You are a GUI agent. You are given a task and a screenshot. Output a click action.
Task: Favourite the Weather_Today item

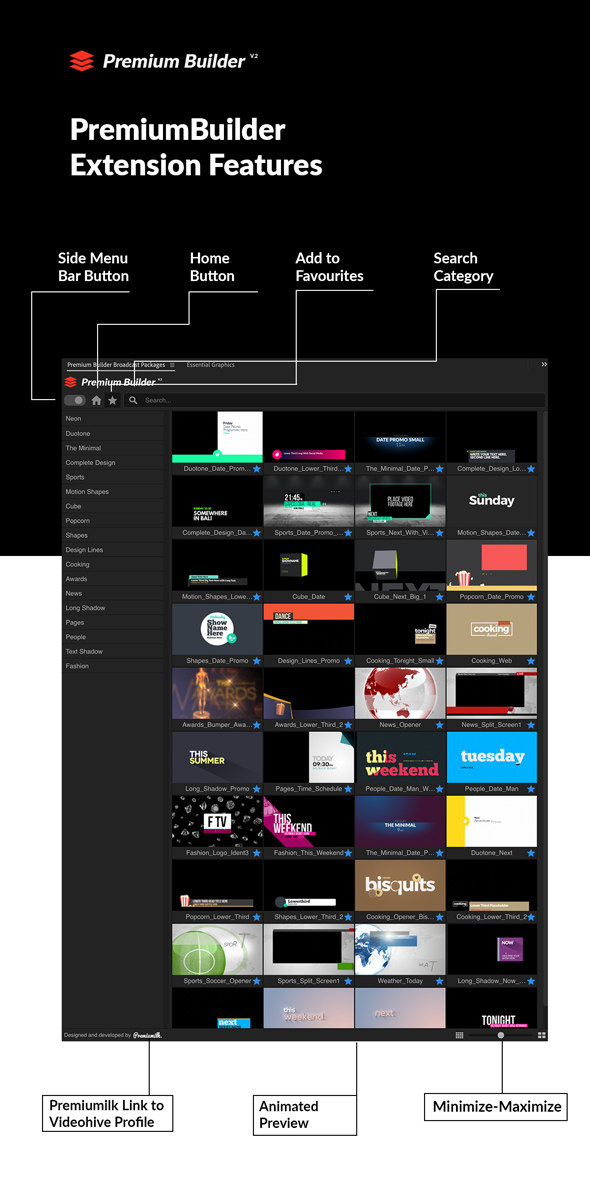[439, 980]
